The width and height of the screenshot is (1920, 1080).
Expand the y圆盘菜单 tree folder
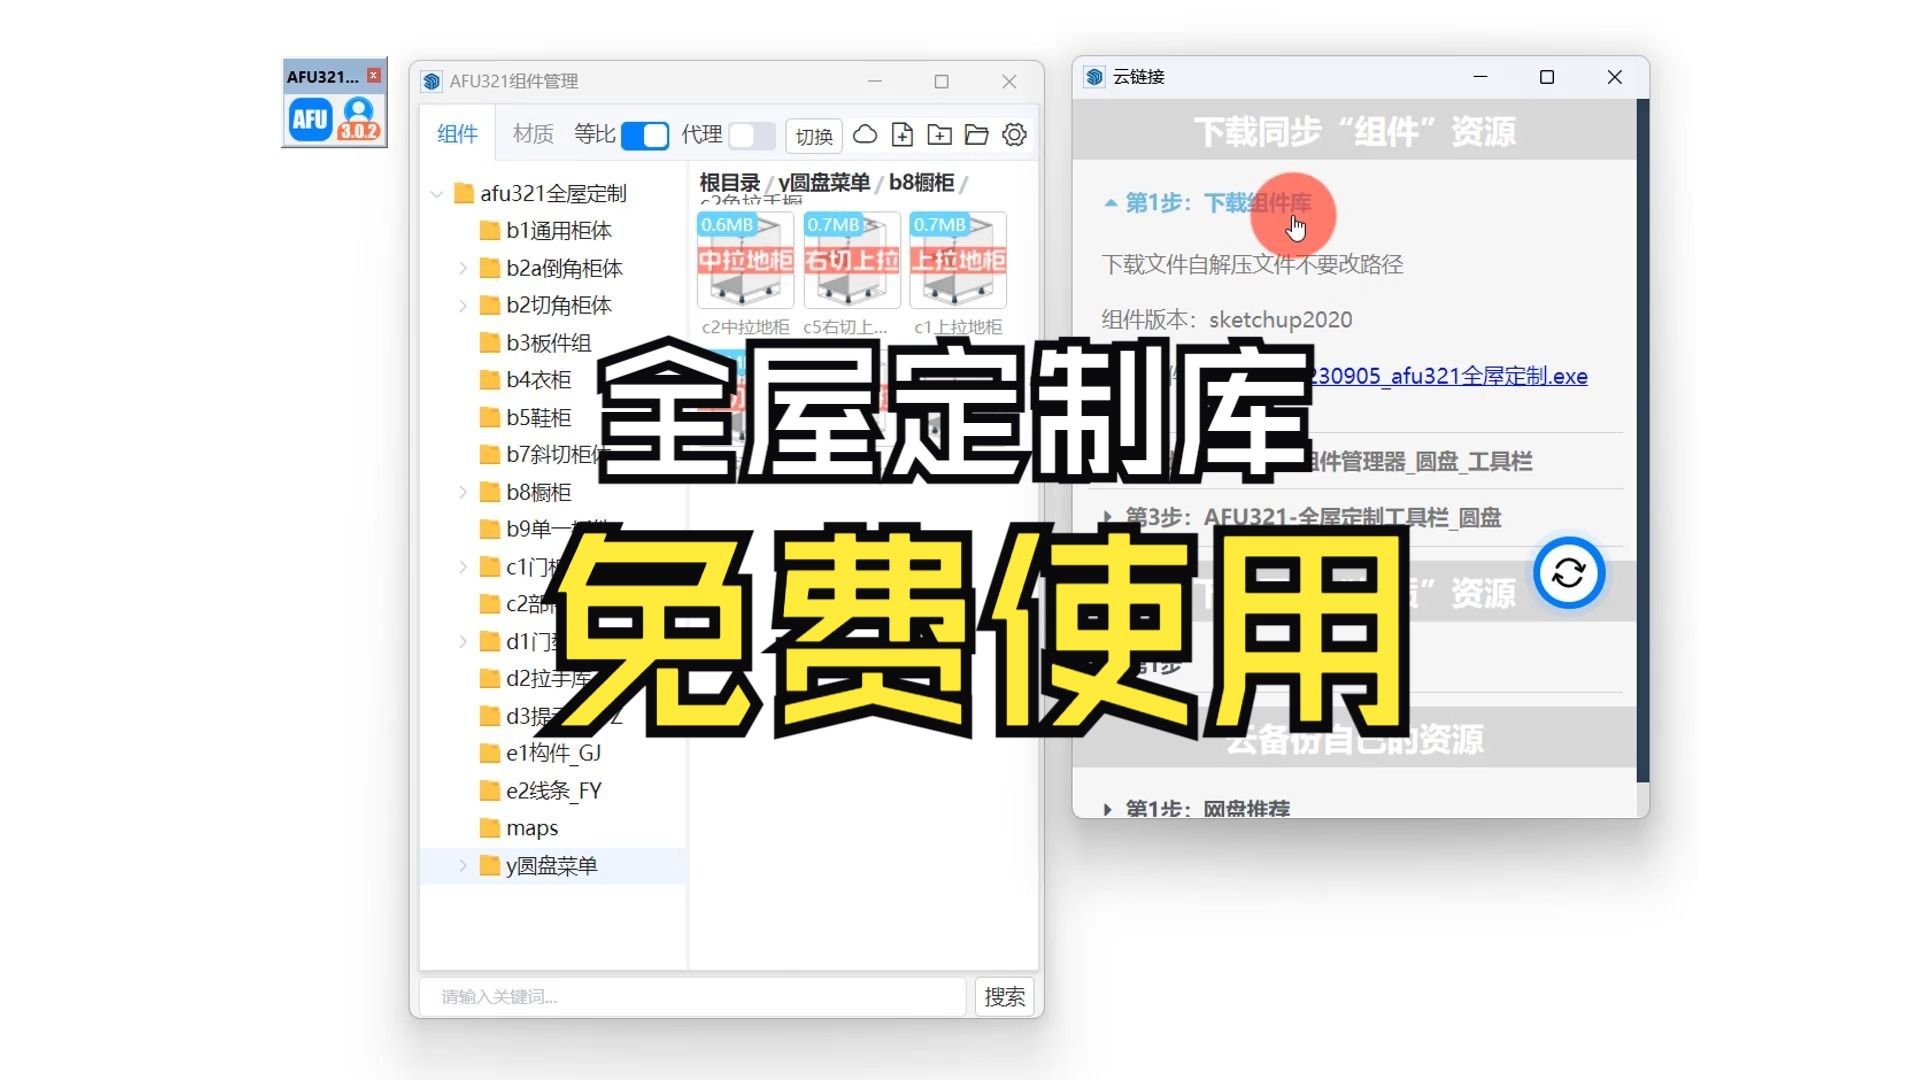pos(462,866)
